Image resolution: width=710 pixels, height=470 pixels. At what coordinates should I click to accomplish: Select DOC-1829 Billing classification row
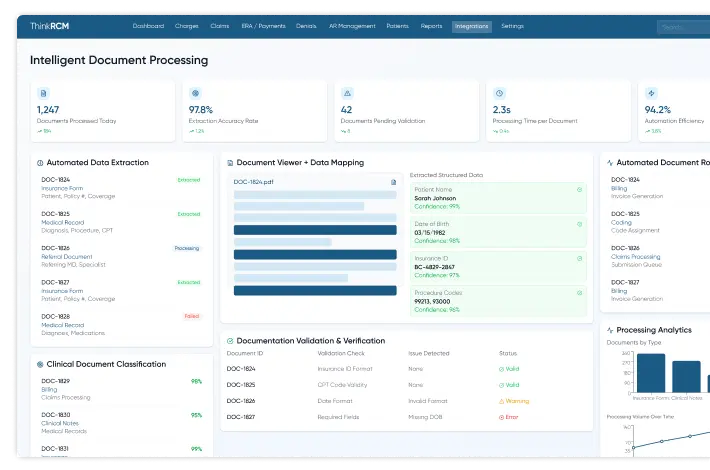coord(121,389)
